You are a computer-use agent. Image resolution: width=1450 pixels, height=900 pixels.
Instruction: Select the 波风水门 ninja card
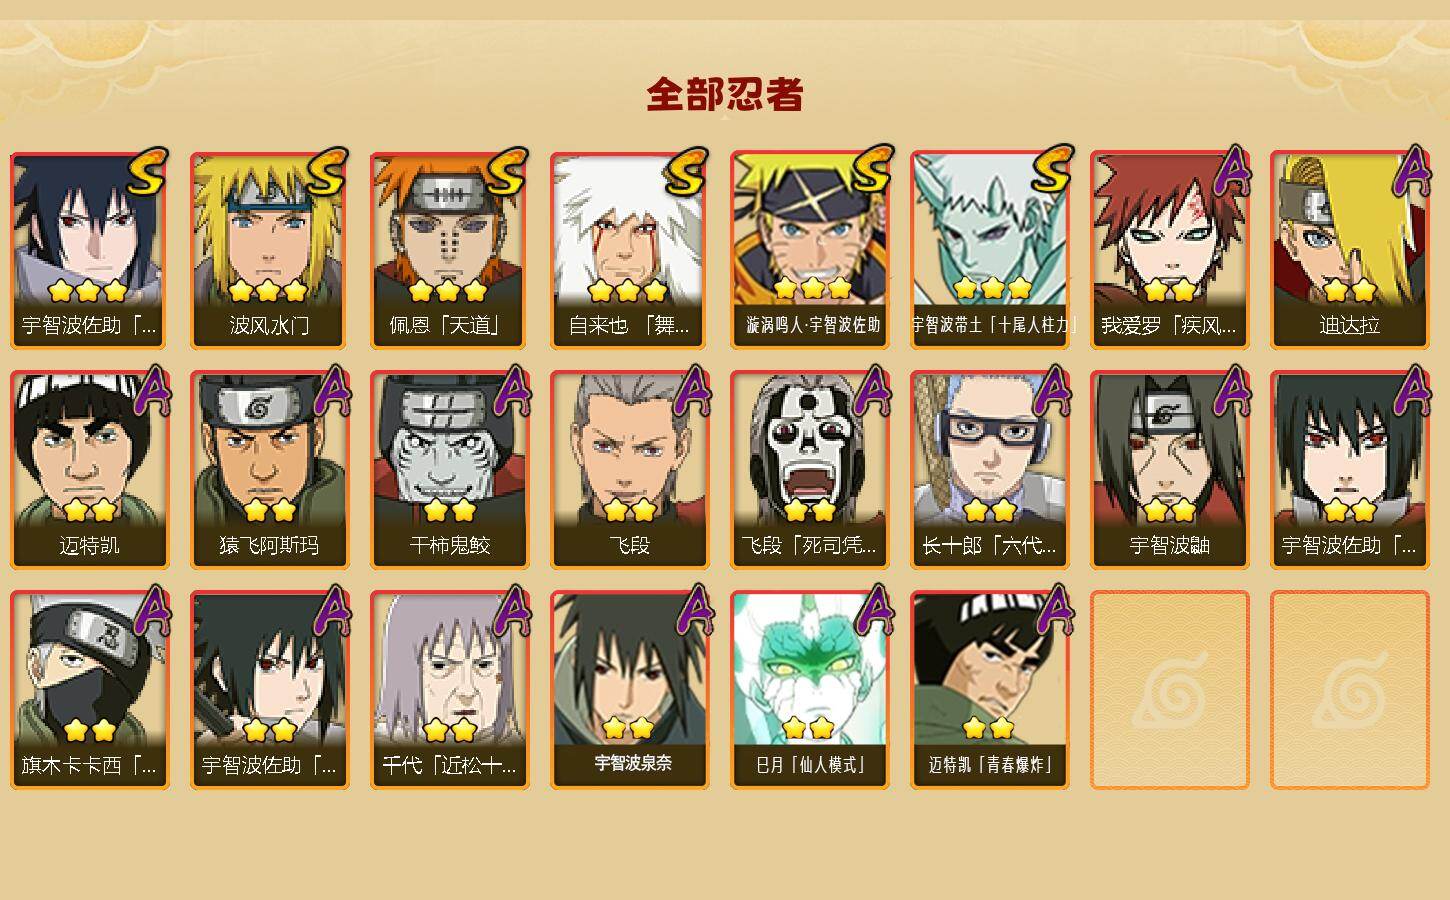tap(269, 250)
